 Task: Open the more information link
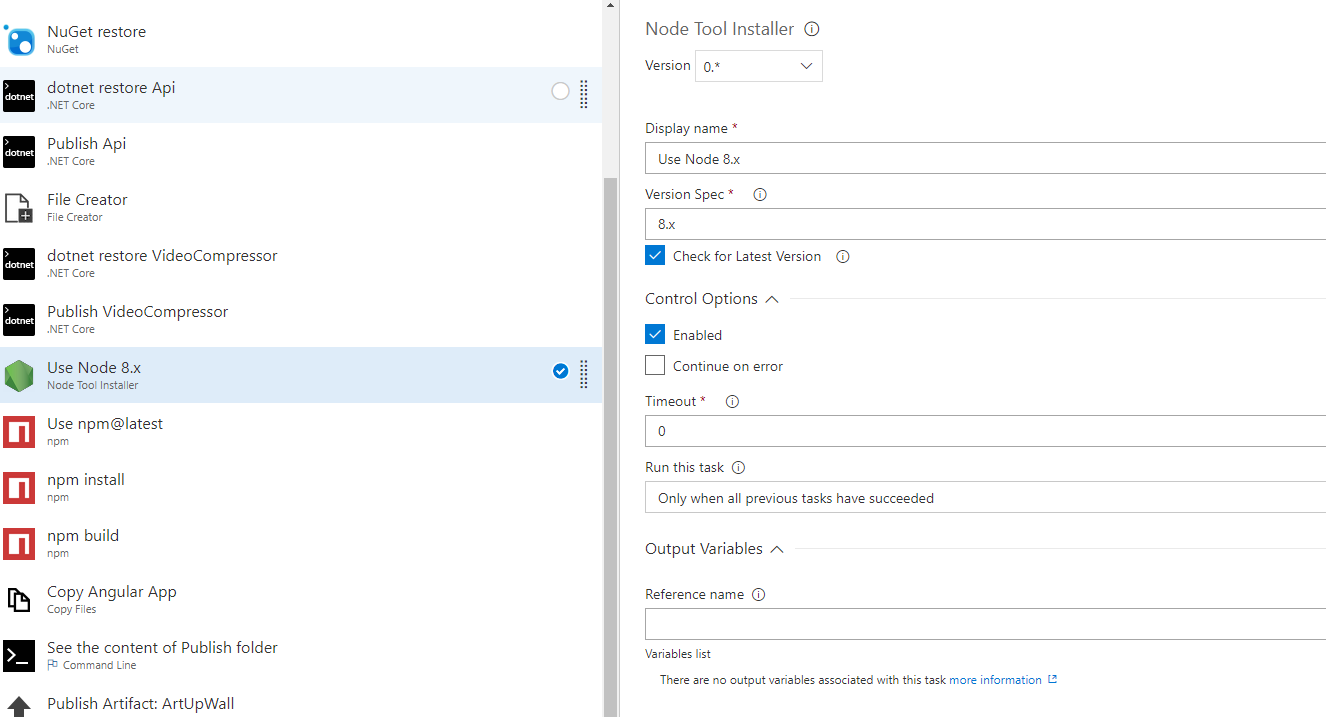pyautogui.click(x=995, y=680)
